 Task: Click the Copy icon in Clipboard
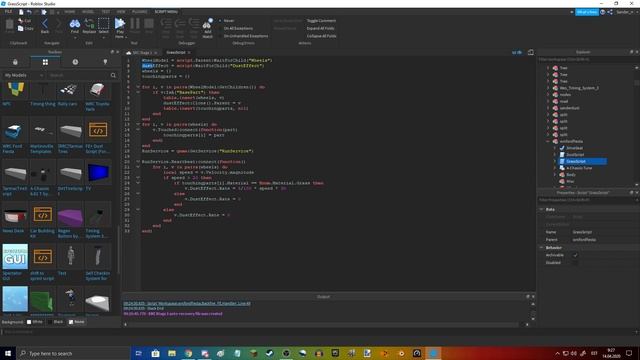(x=20, y=28)
